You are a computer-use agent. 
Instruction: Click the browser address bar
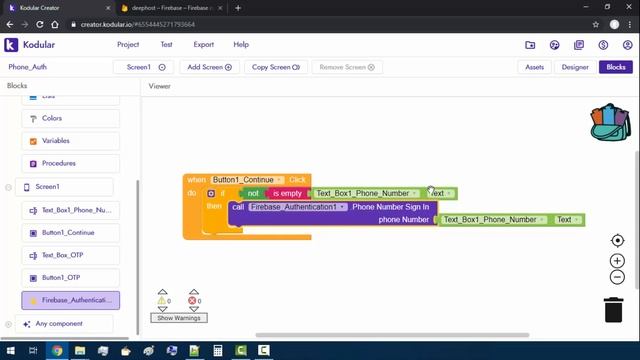tap(327, 24)
